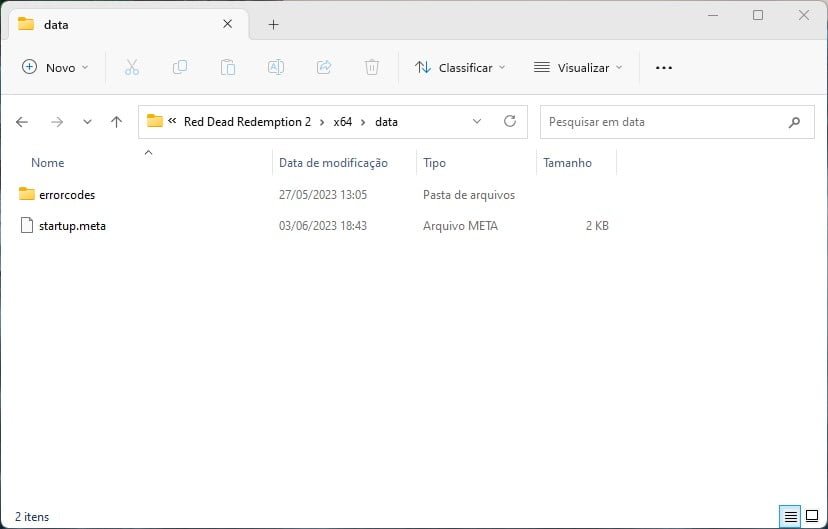The image size is (828, 529).
Task: Open the Visualizar view menu
Action: [578, 68]
